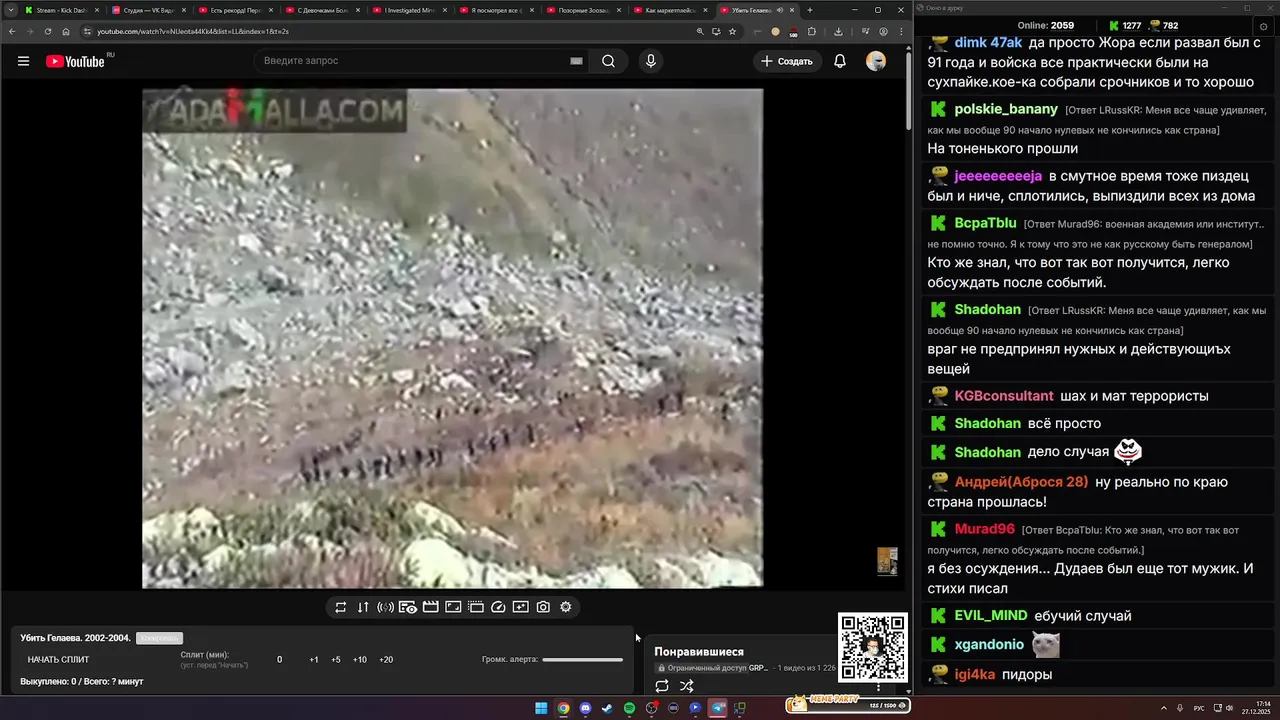Open browser zoom magnifier icon
This screenshot has width=1280, height=720.
coord(700,31)
